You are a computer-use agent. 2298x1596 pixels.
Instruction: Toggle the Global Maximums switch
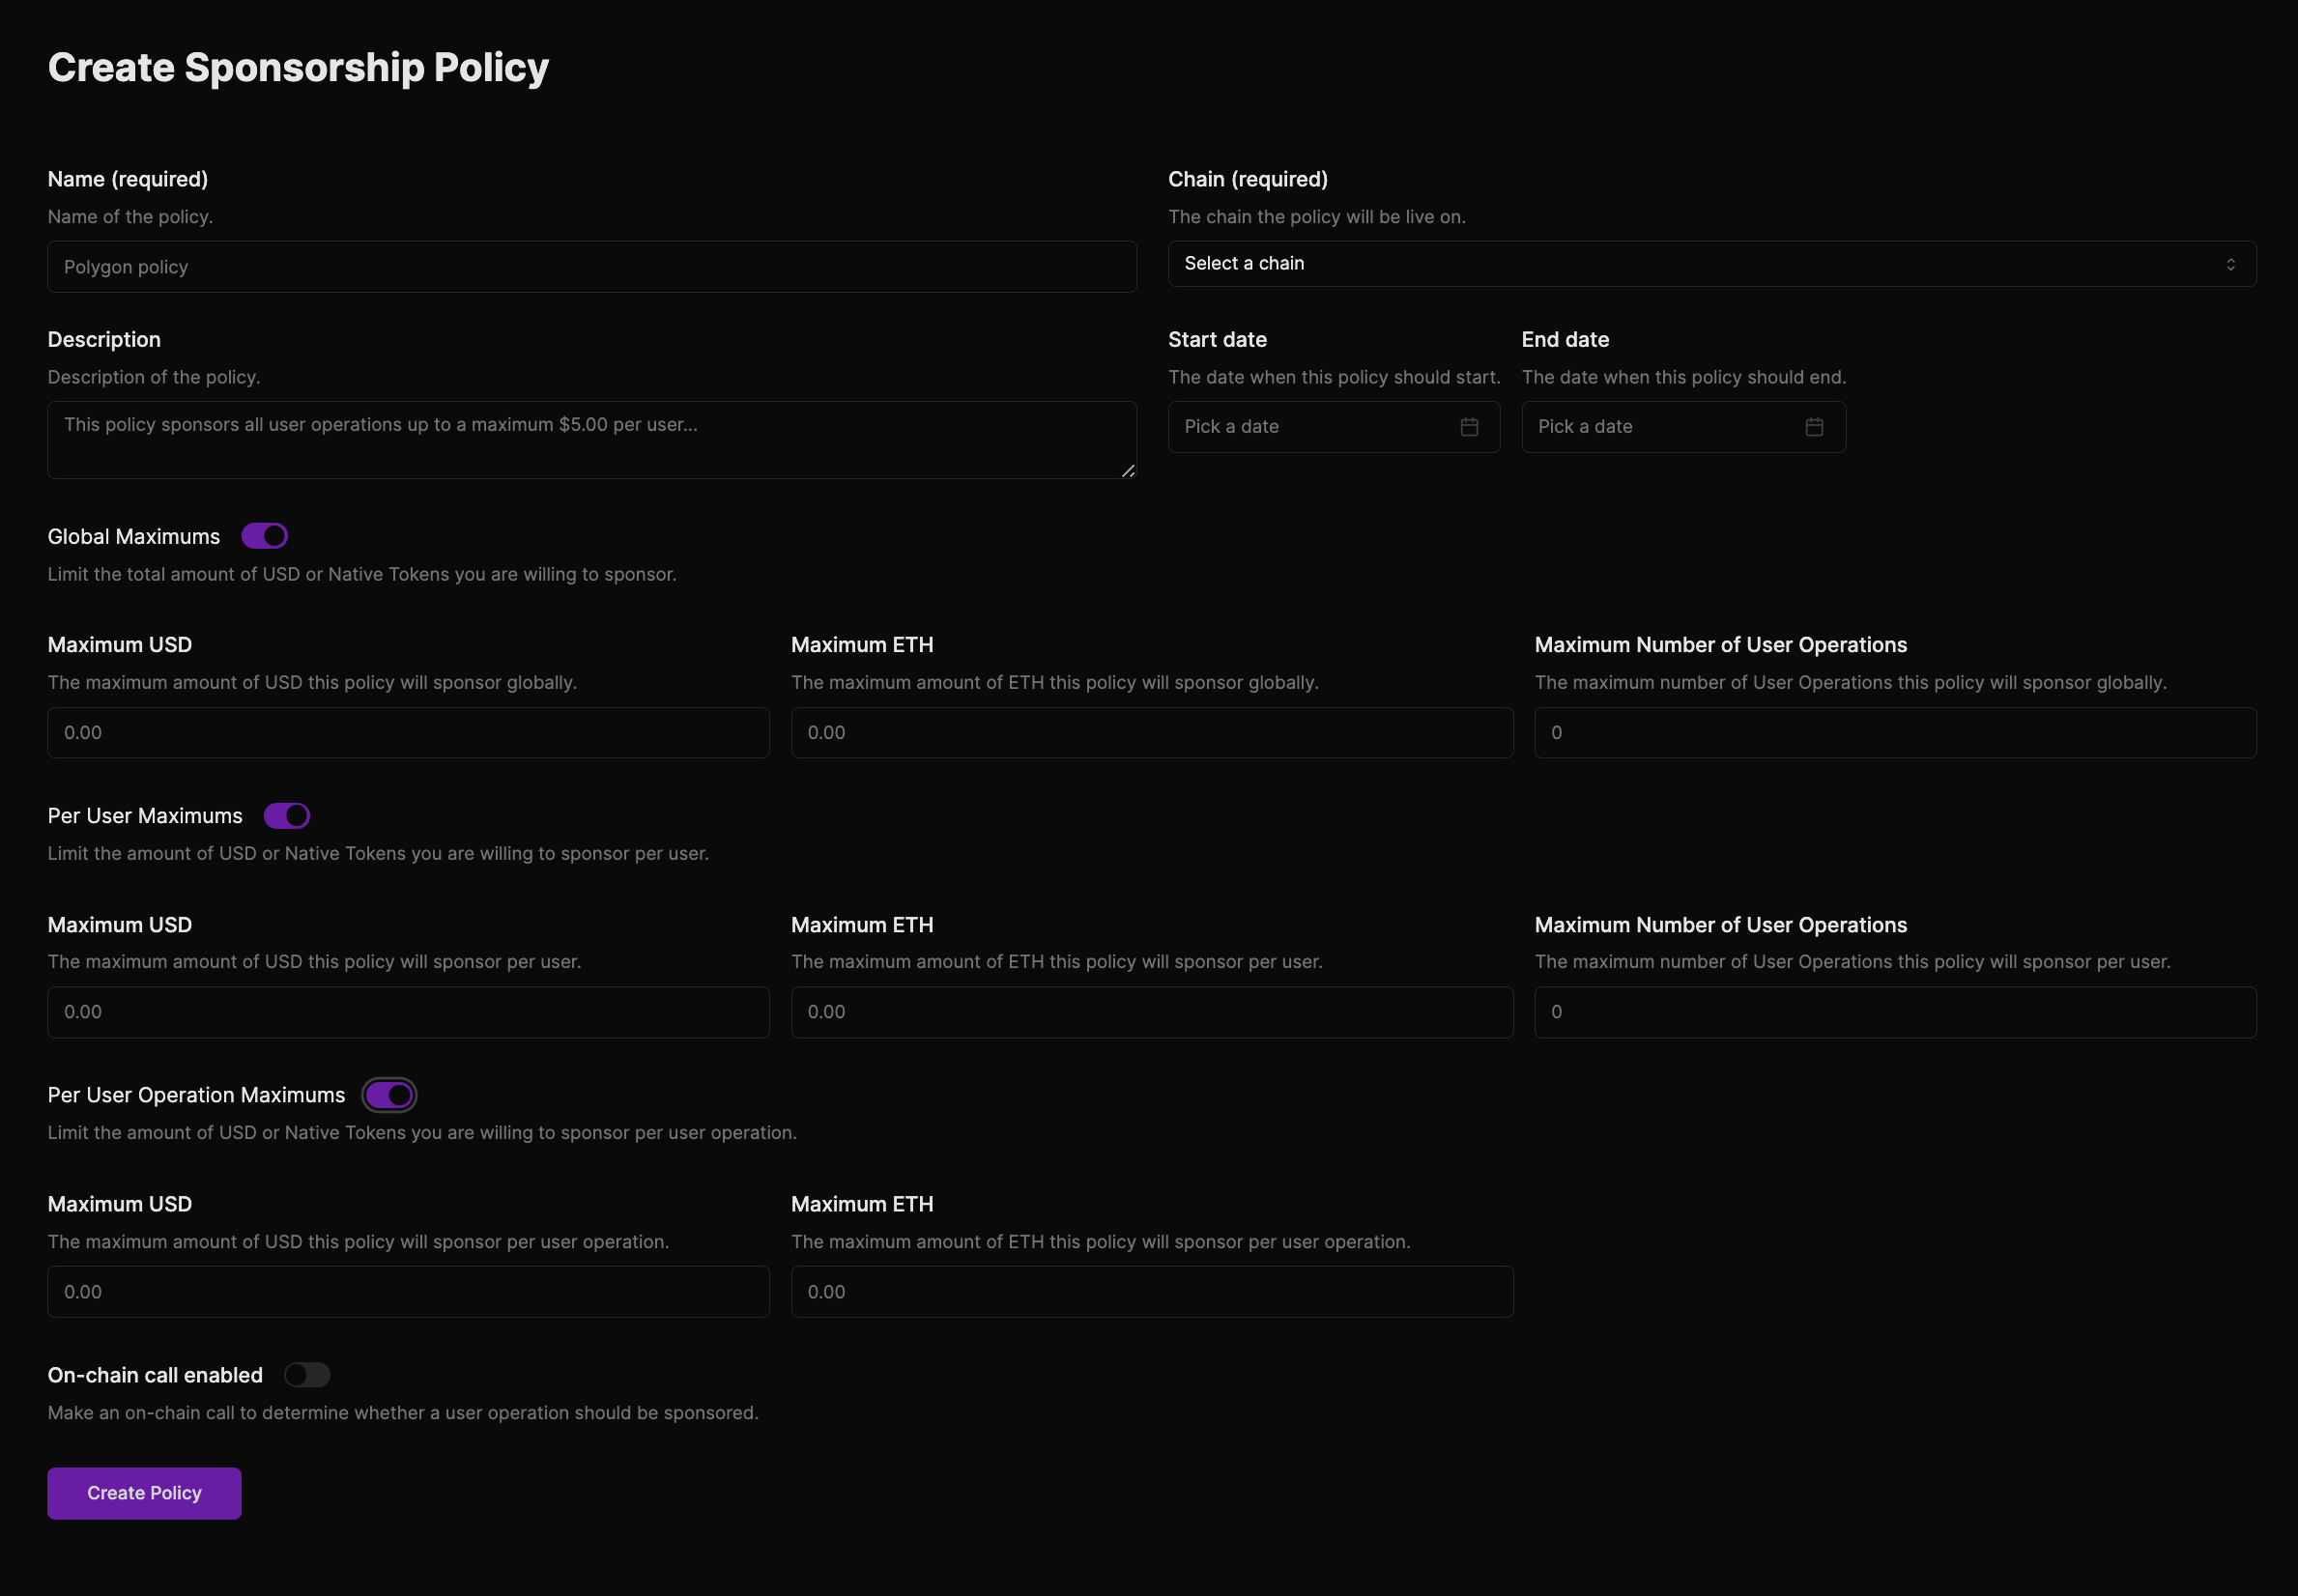(265, 536)
